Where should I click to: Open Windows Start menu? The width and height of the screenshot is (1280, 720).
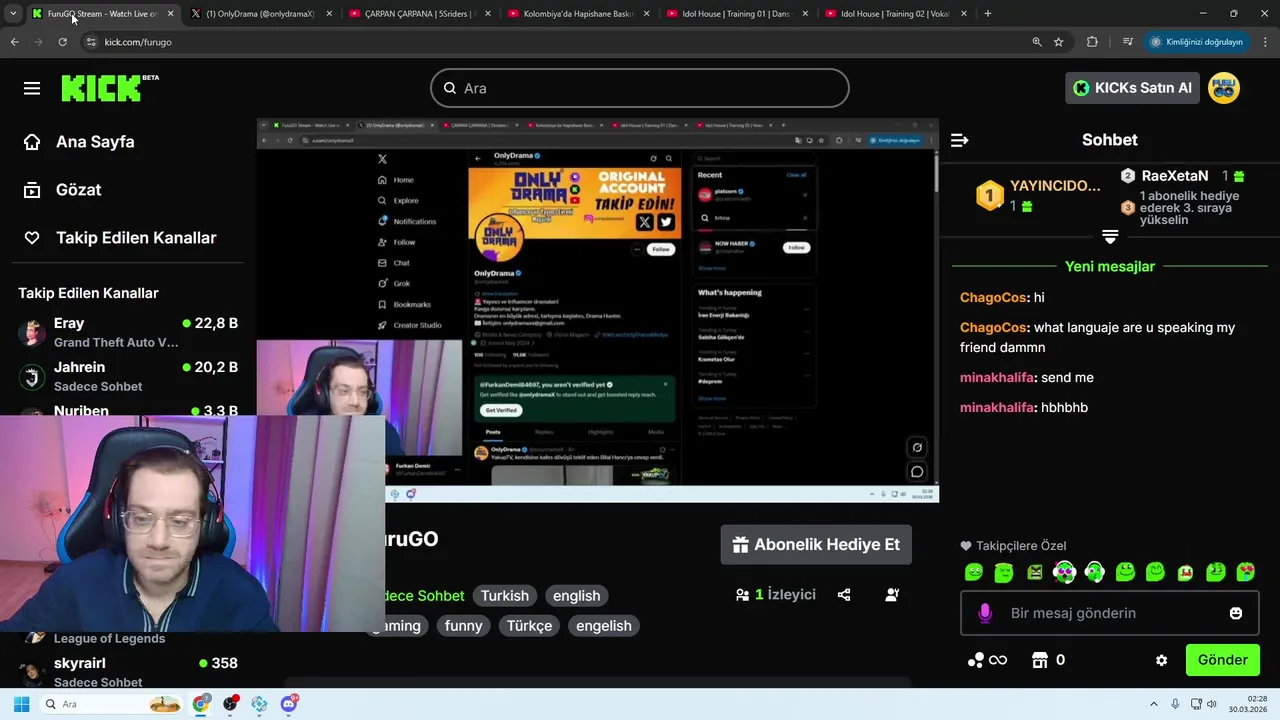(21, 704)
